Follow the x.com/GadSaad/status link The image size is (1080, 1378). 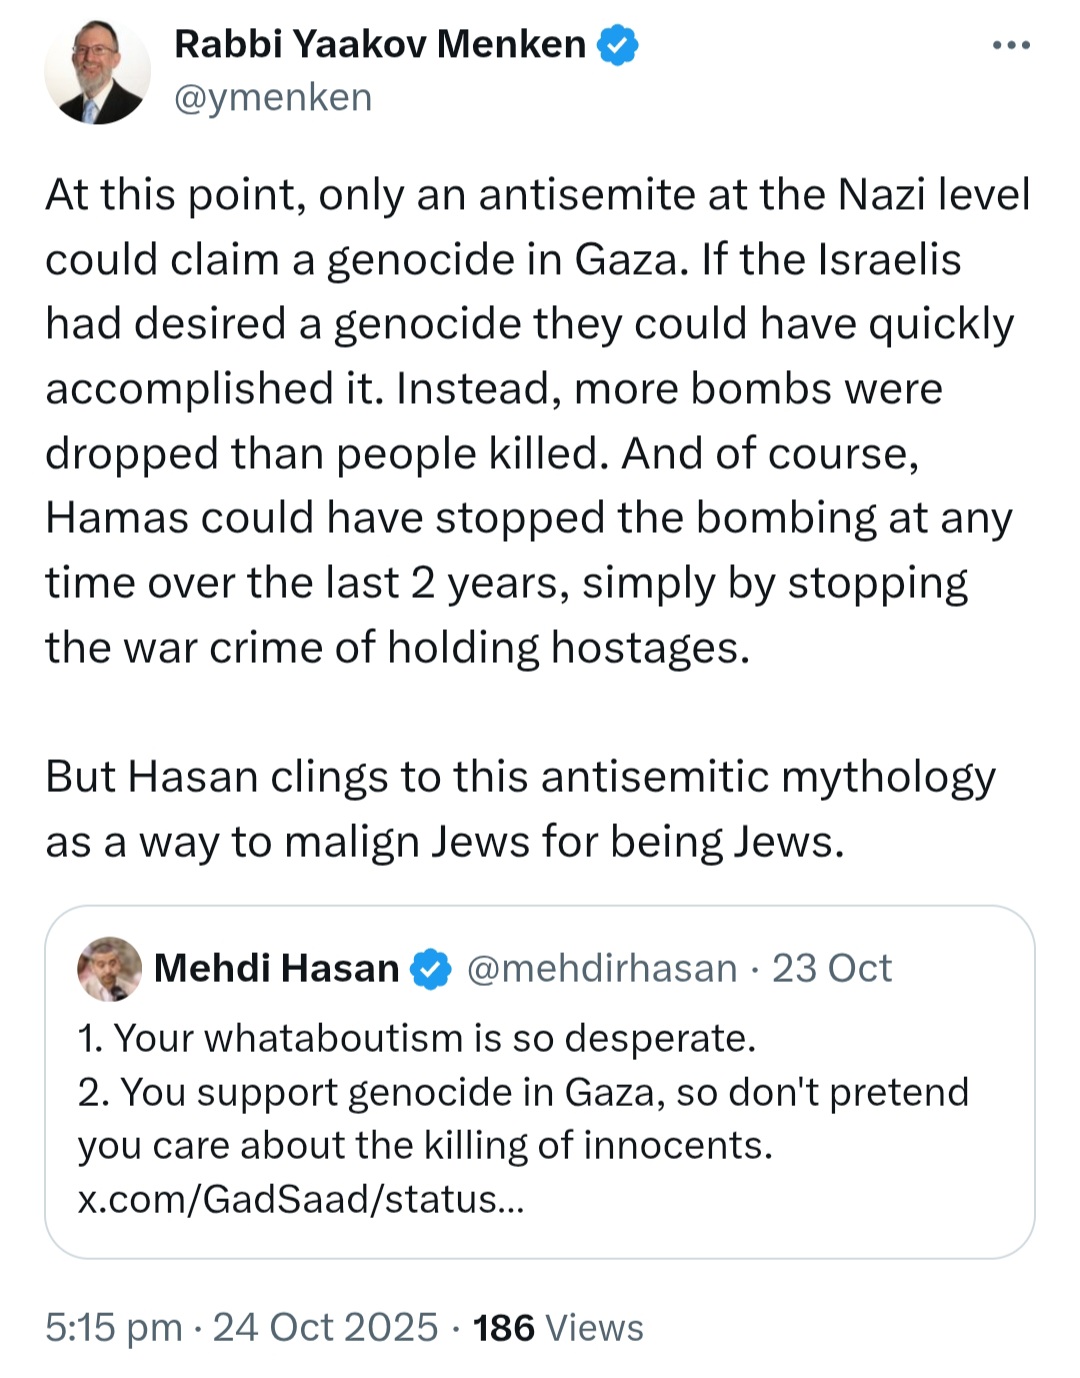point(300,1198)
